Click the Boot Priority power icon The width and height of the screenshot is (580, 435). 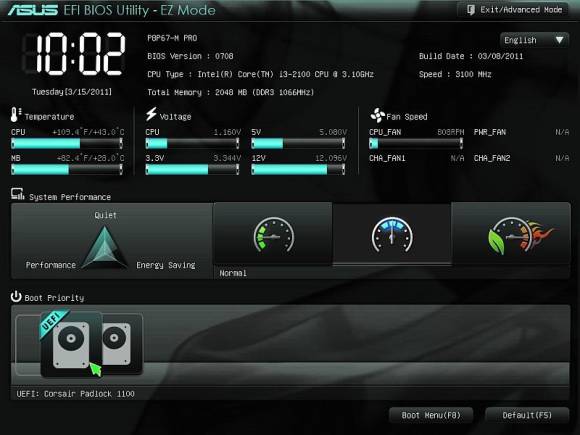(x=16, y=296)
